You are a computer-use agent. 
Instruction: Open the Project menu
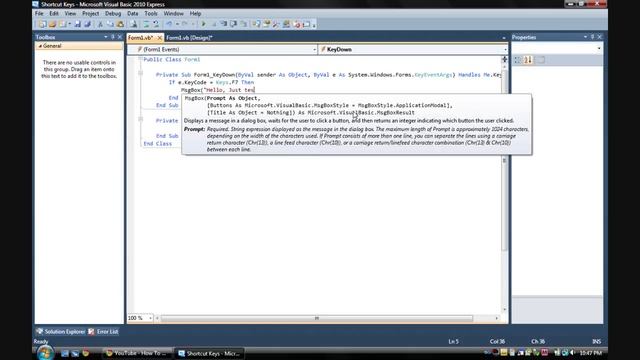tap(91, 13)
